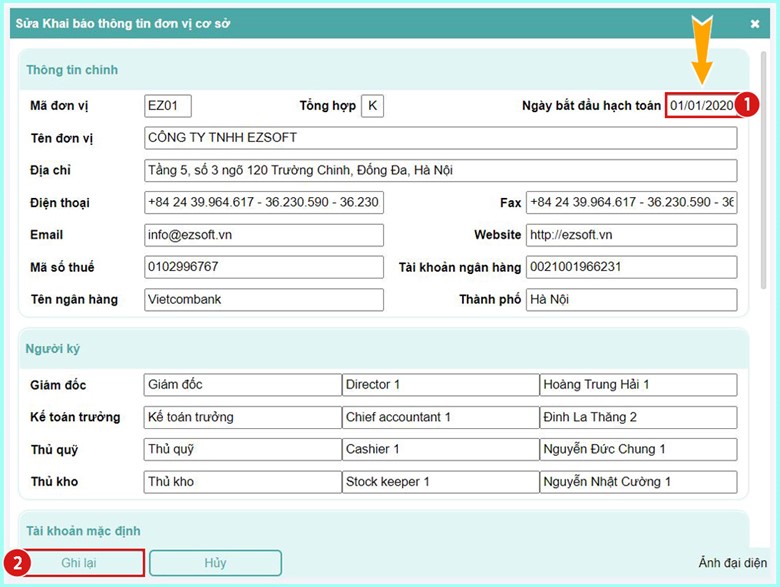780x587 pixels.
Task: Click the Thủ kho field Stock keeper 1
Action: [440, 482]
